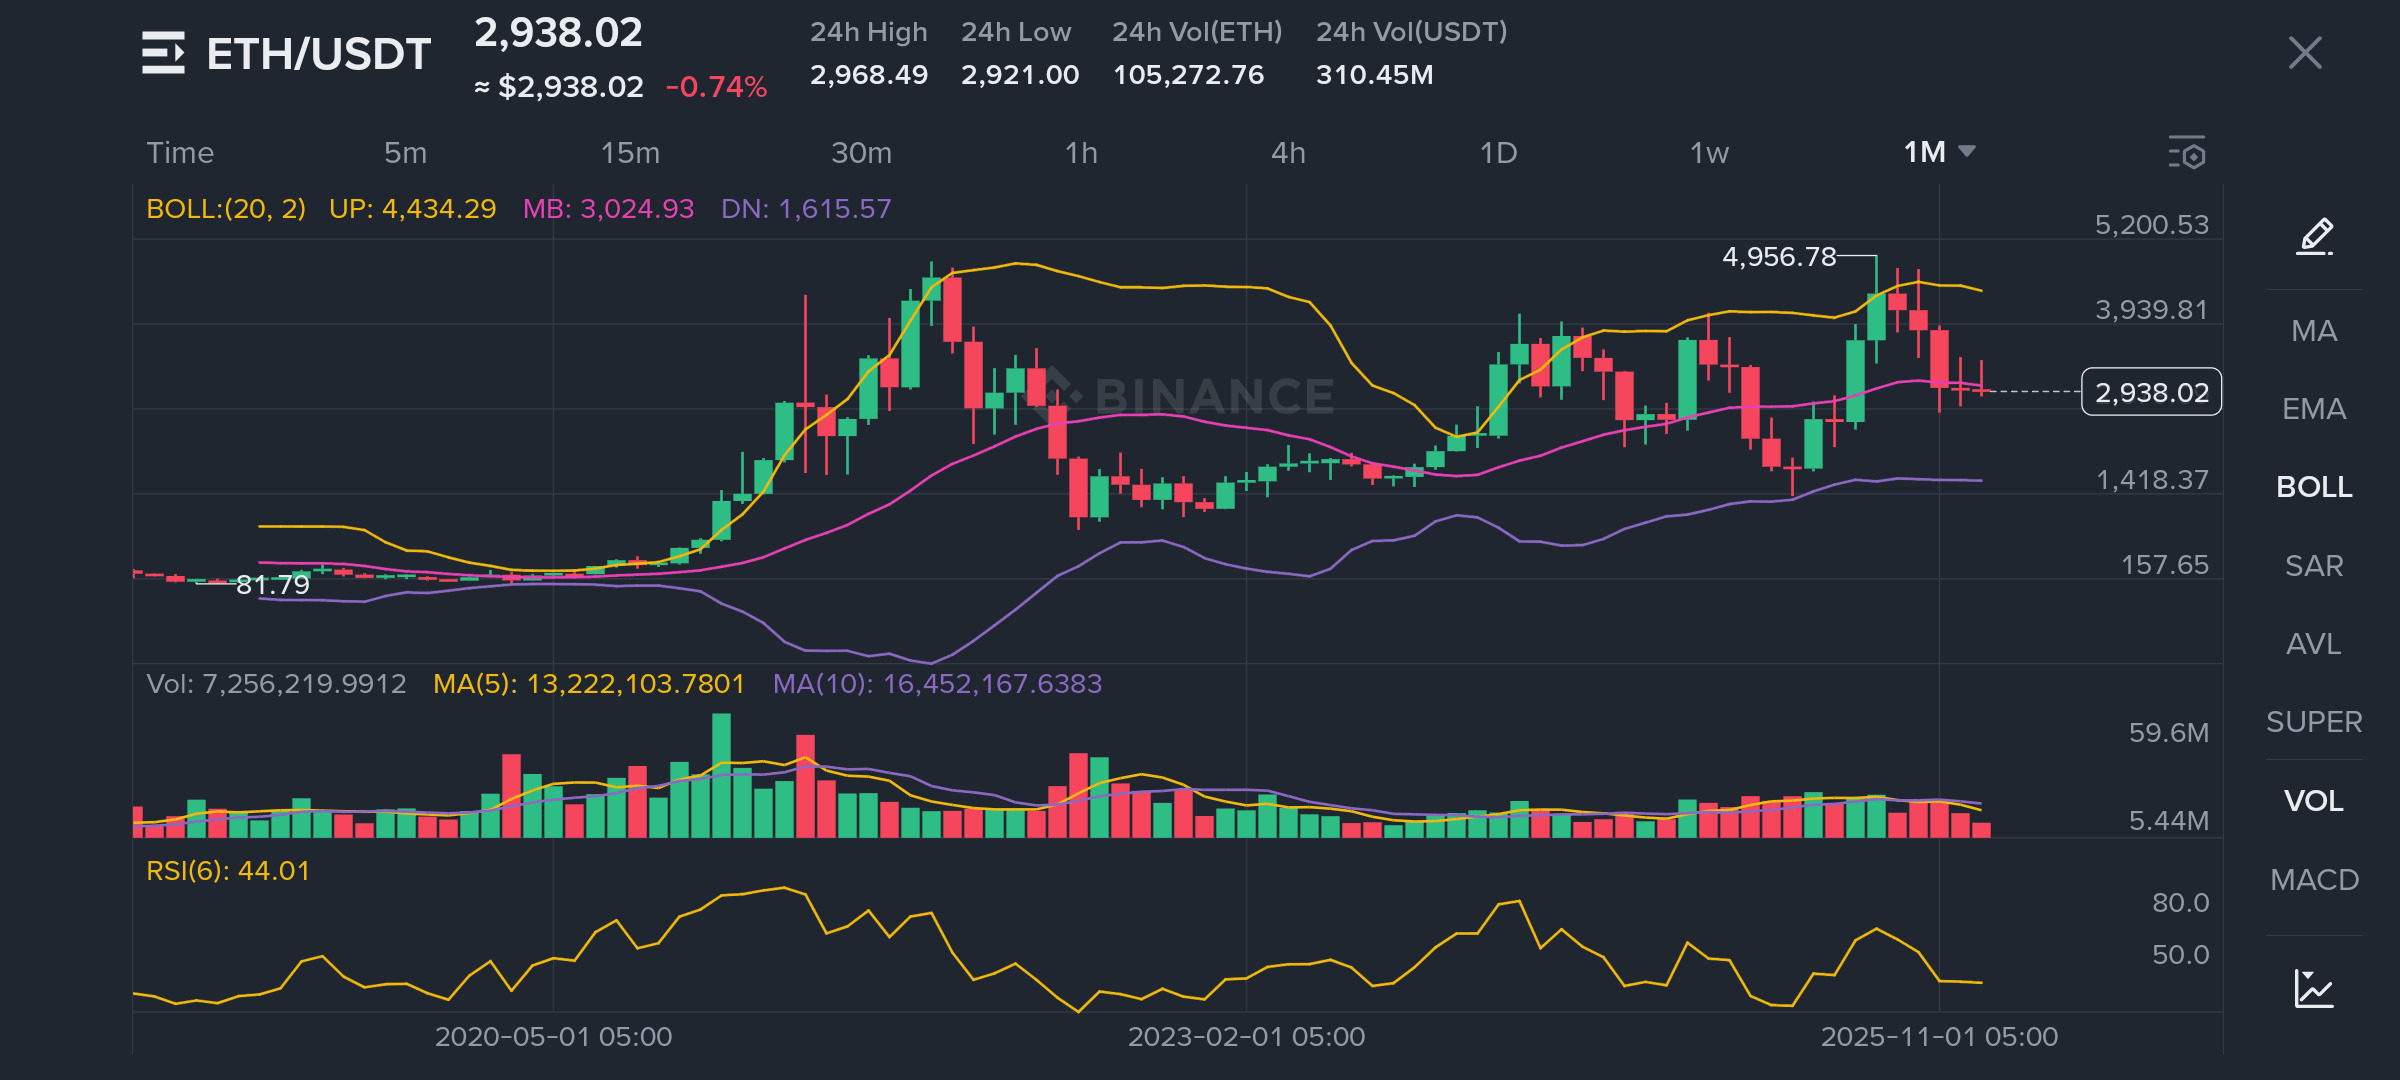Image resolution: width=2400 pixels, height=1080 pixels.
Task: Toggle the EMA indicator
Action: click(2314, 409)
